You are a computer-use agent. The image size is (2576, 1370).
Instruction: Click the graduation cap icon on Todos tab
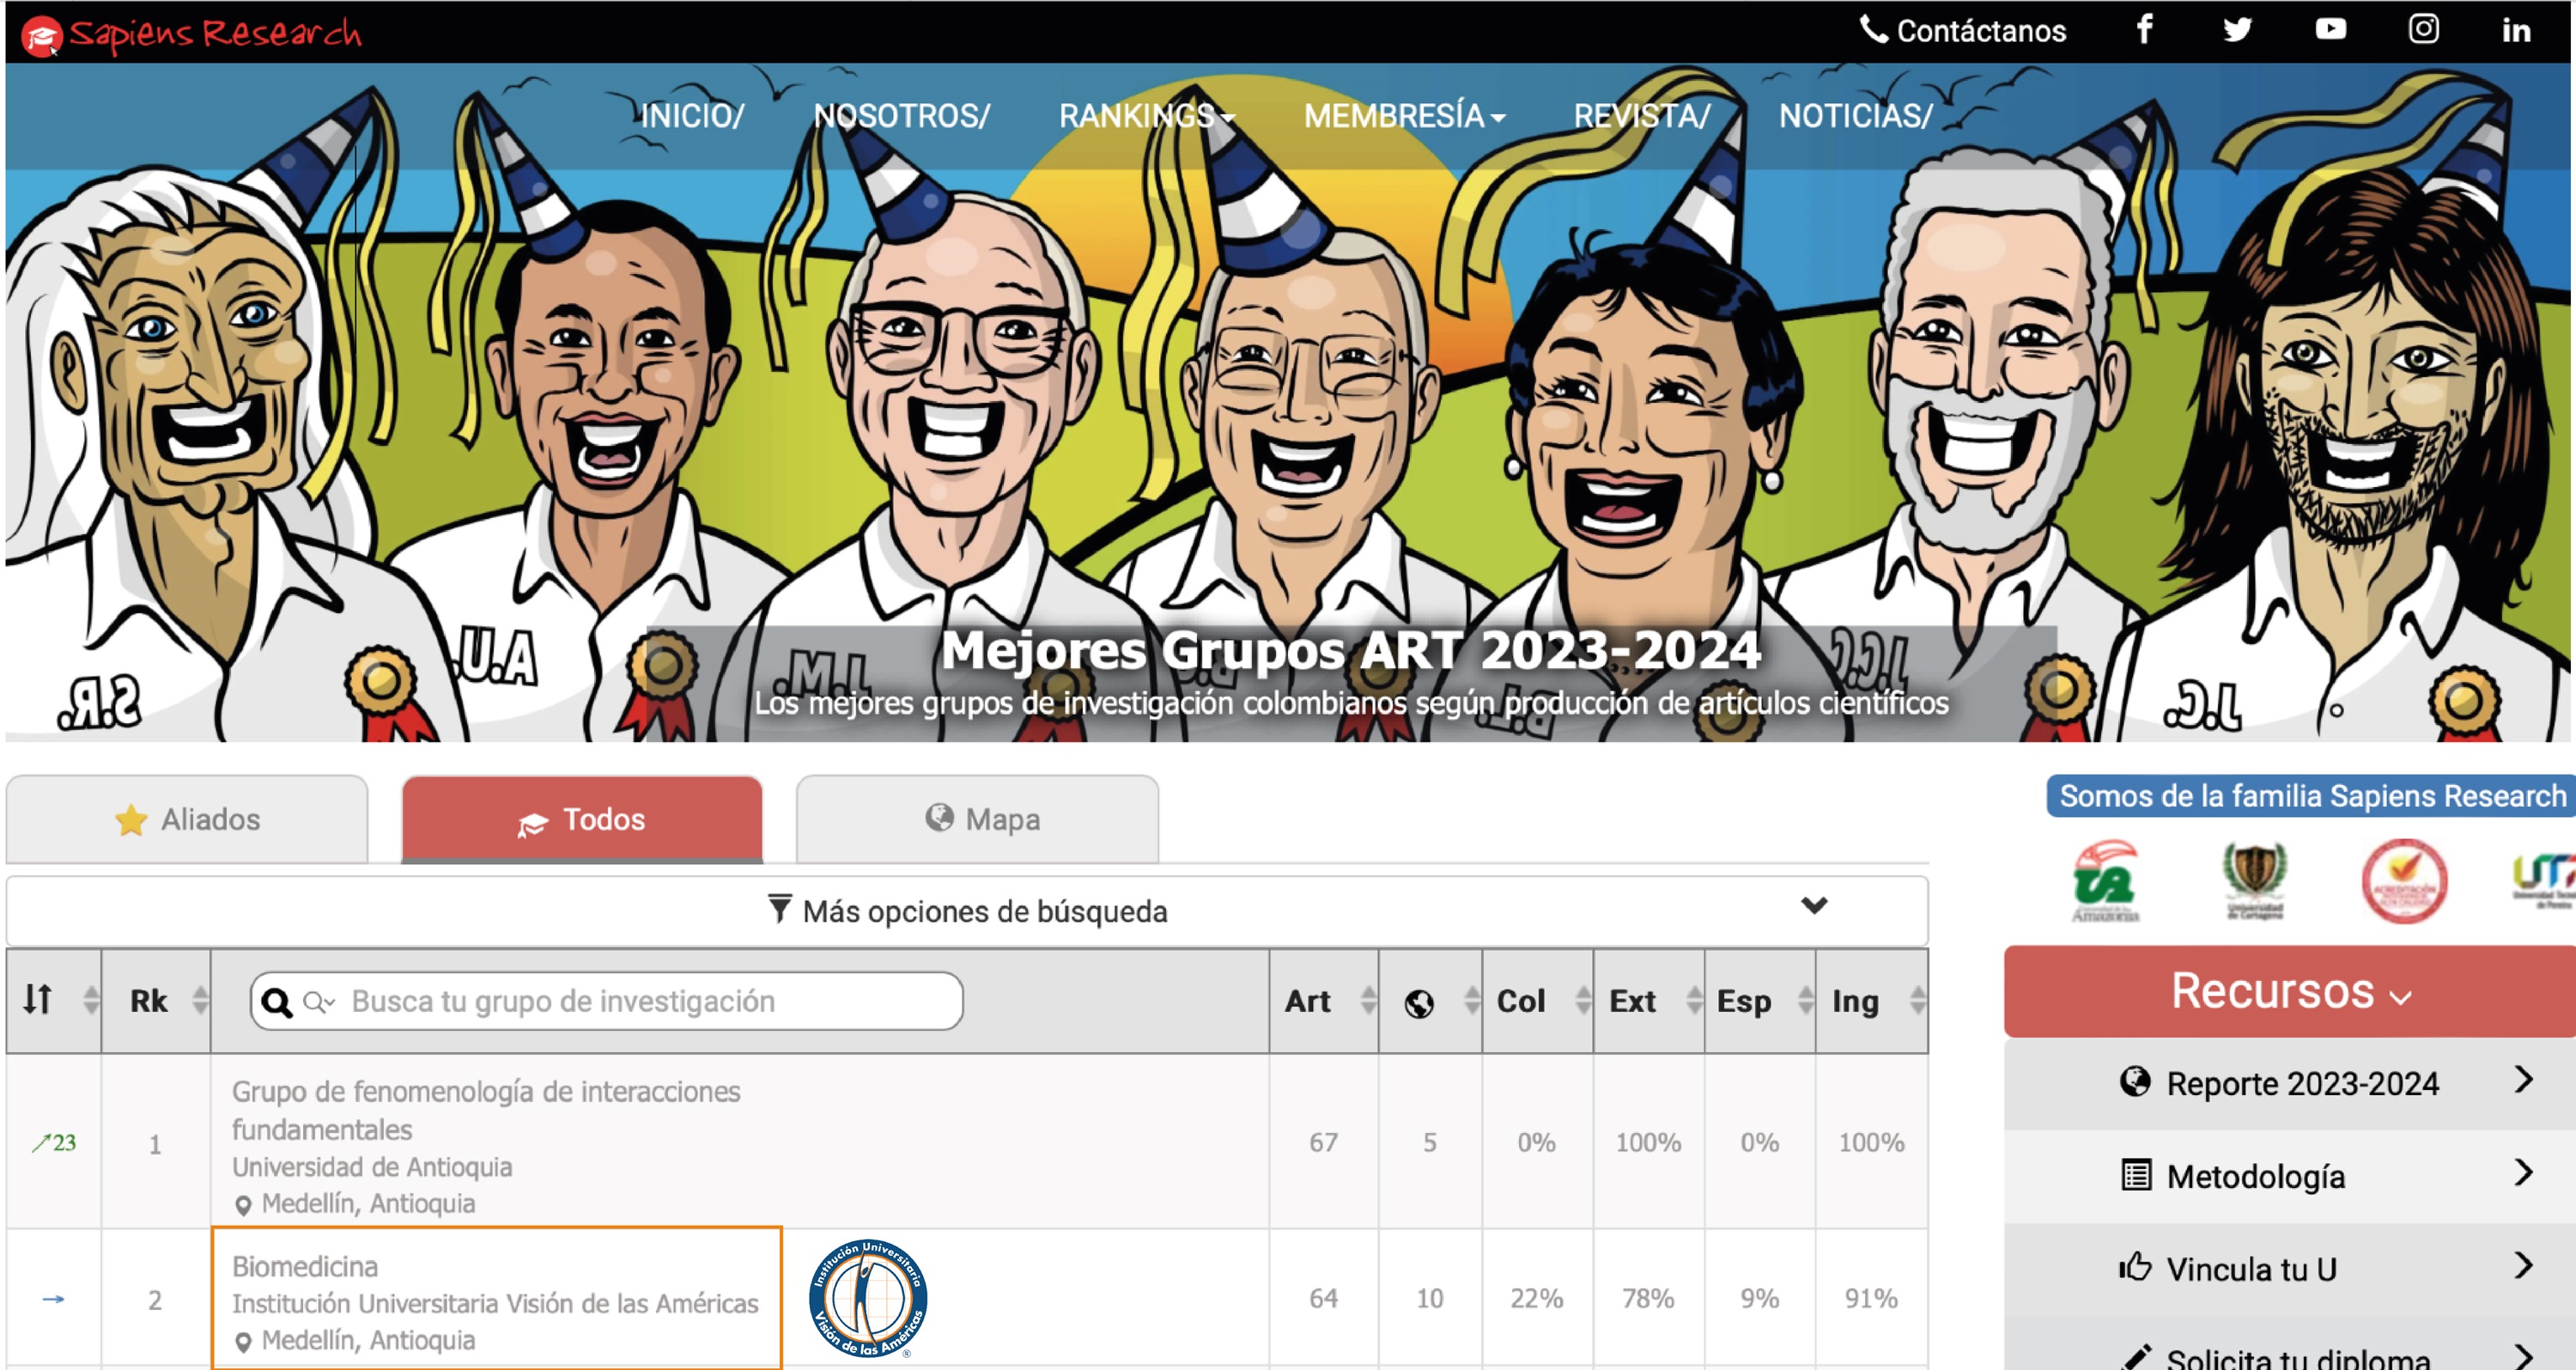pyautogui.click(x=532, y=825)
